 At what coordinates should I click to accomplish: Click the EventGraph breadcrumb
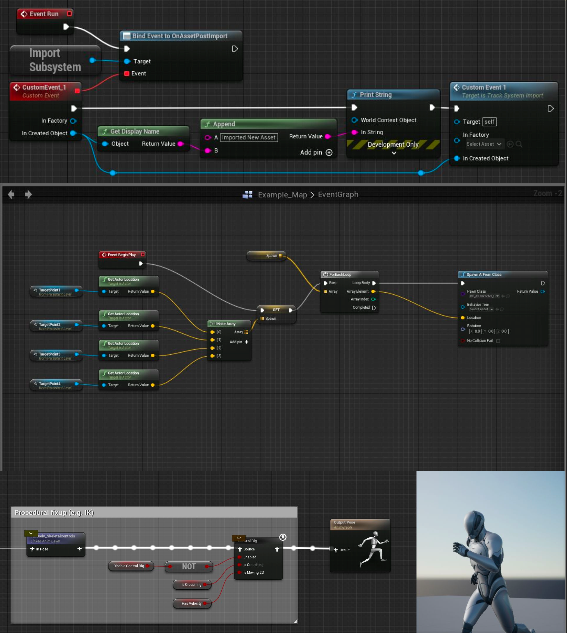[338, 195]
